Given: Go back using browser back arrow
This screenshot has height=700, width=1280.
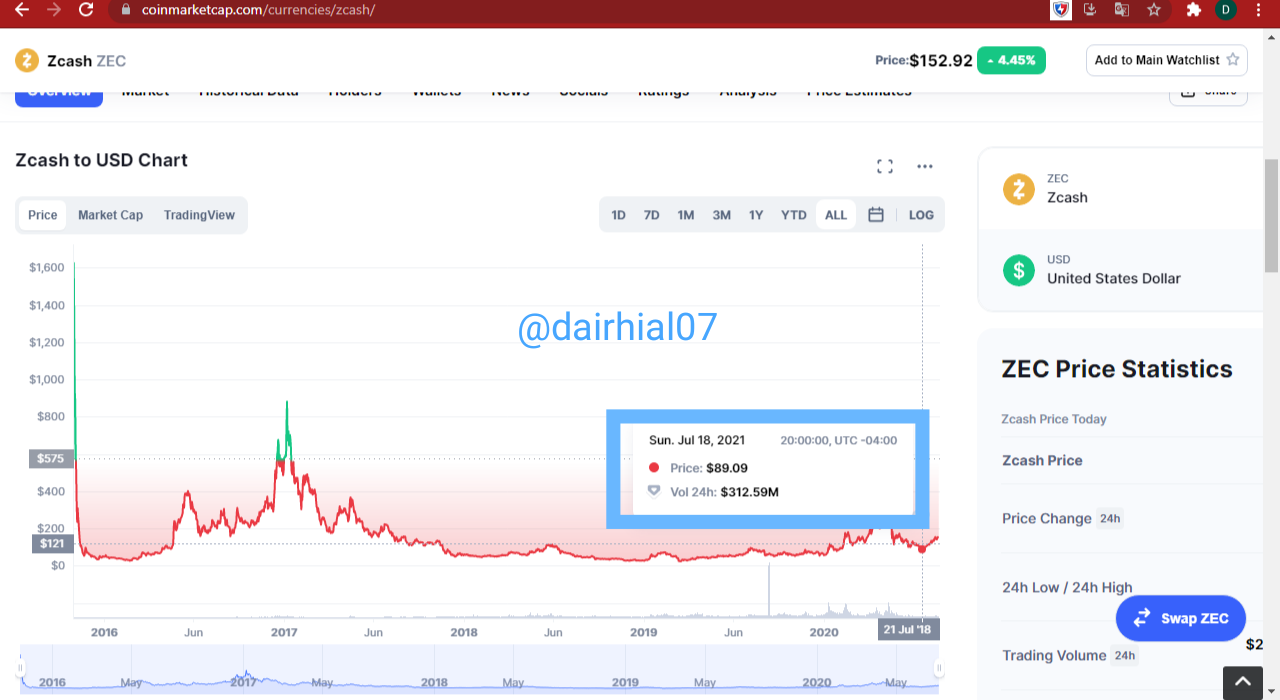Looking at the screenshot, I should click(22, 10).
